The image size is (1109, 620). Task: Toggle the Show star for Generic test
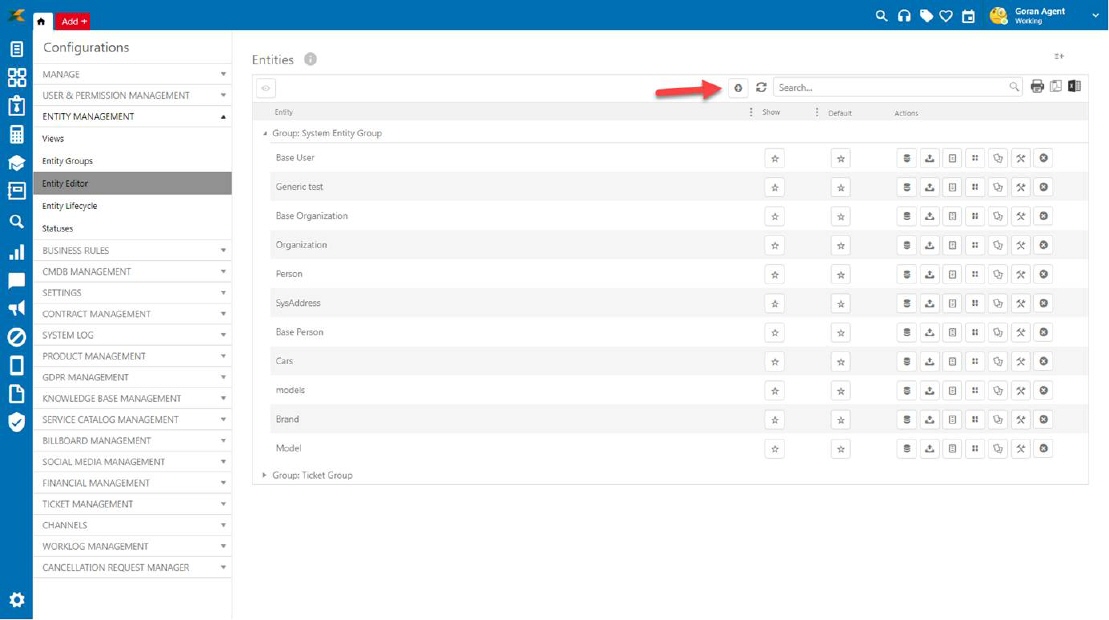tap(774, 188)
